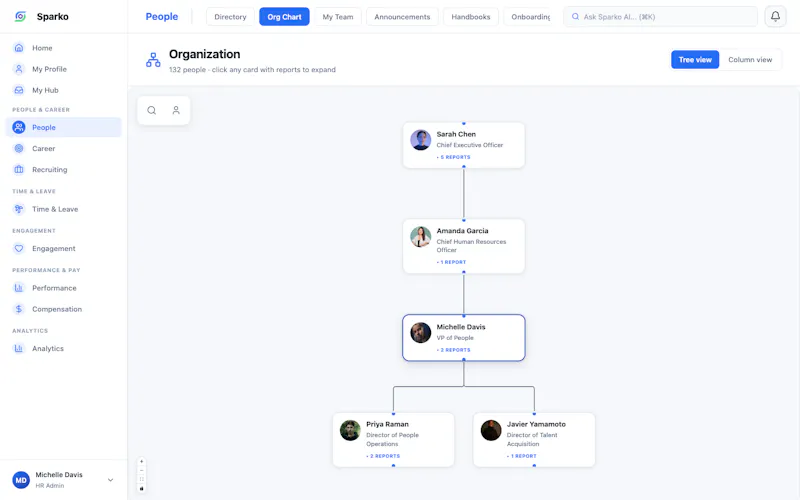This screenshot has height=500, width=800.
Task: Open the Directory tab
Action: coord(230,17)
